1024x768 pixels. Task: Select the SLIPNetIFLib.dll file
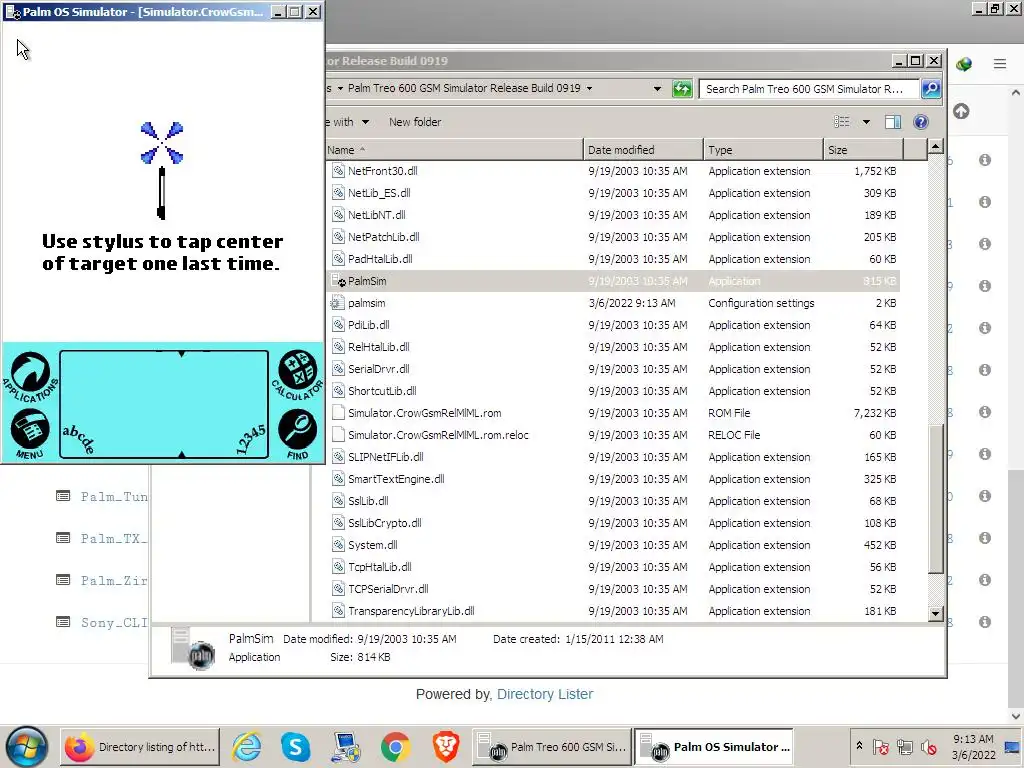point(385,457)
